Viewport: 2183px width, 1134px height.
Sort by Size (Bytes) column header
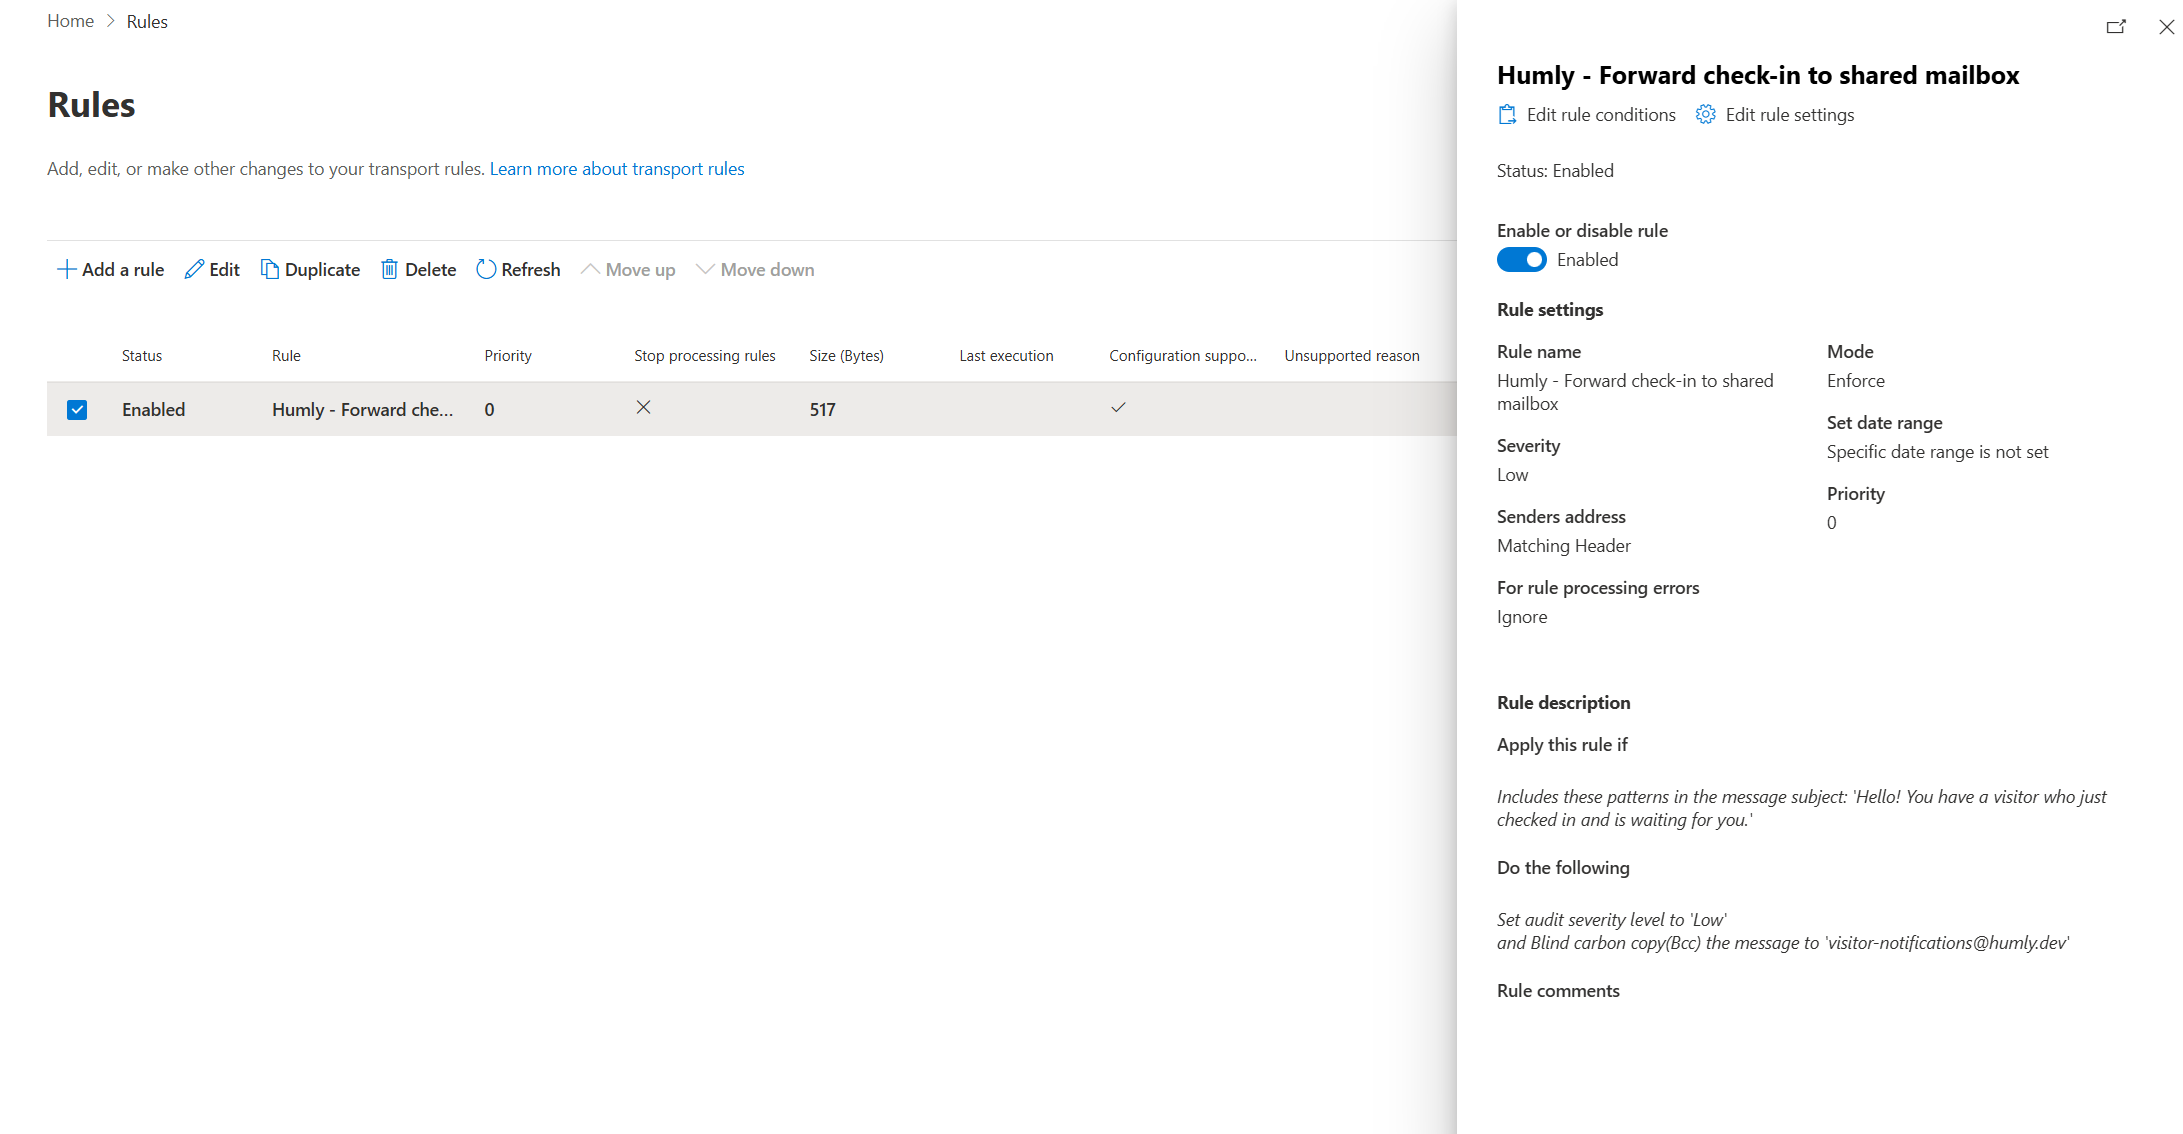click(x=846, y=356)
